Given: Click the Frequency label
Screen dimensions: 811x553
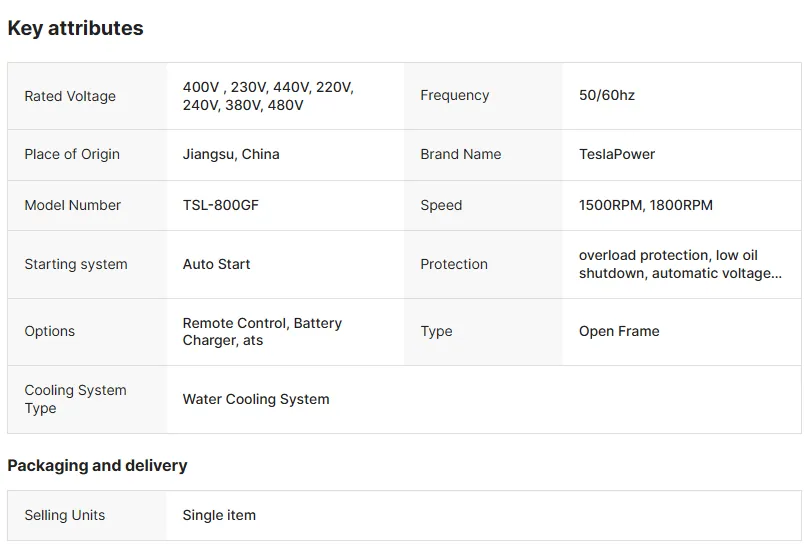Looking at the screenshot, I should (x=455, y=95).
